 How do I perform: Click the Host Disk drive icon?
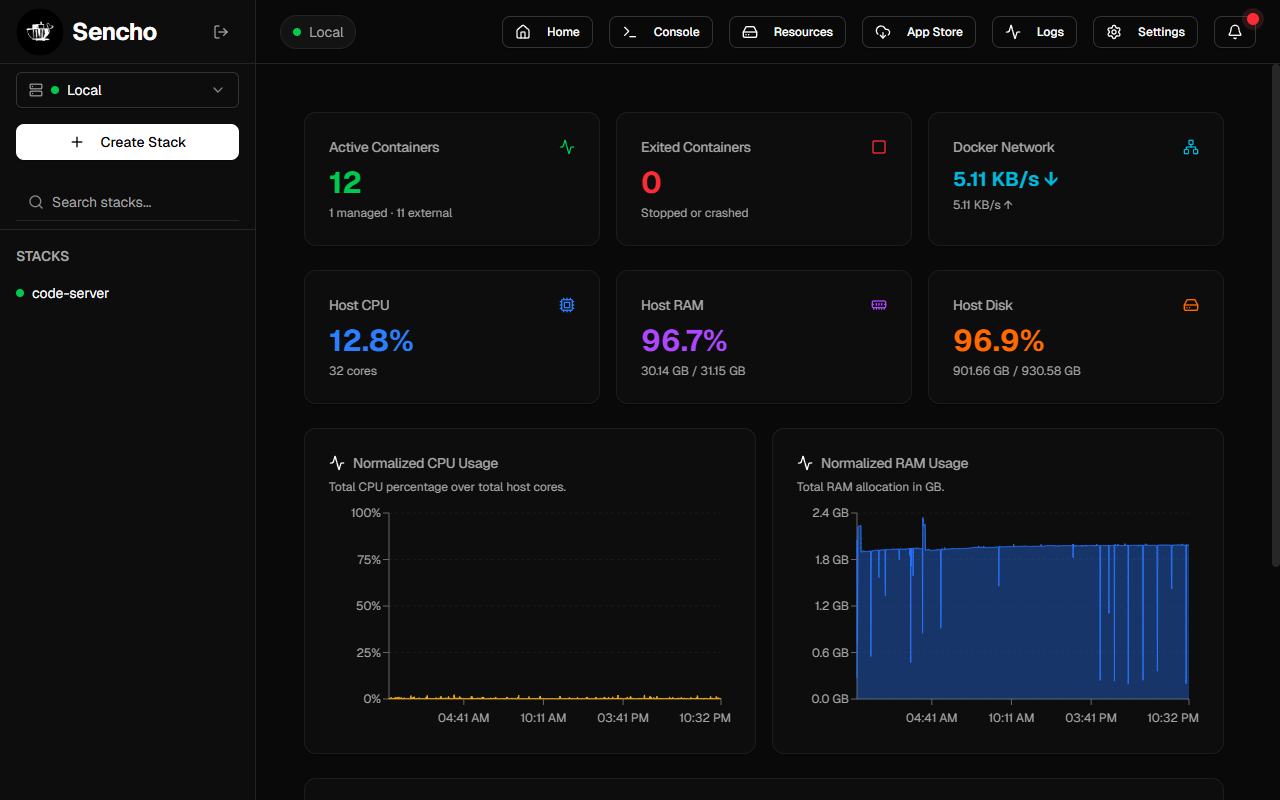coord(1191,305)
